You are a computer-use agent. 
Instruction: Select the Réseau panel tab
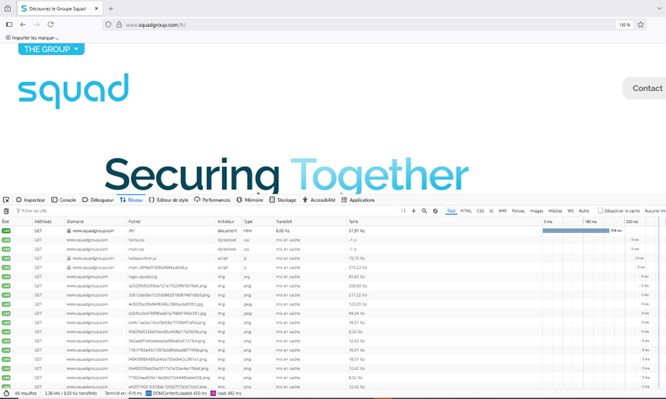(x=131, y=200)
